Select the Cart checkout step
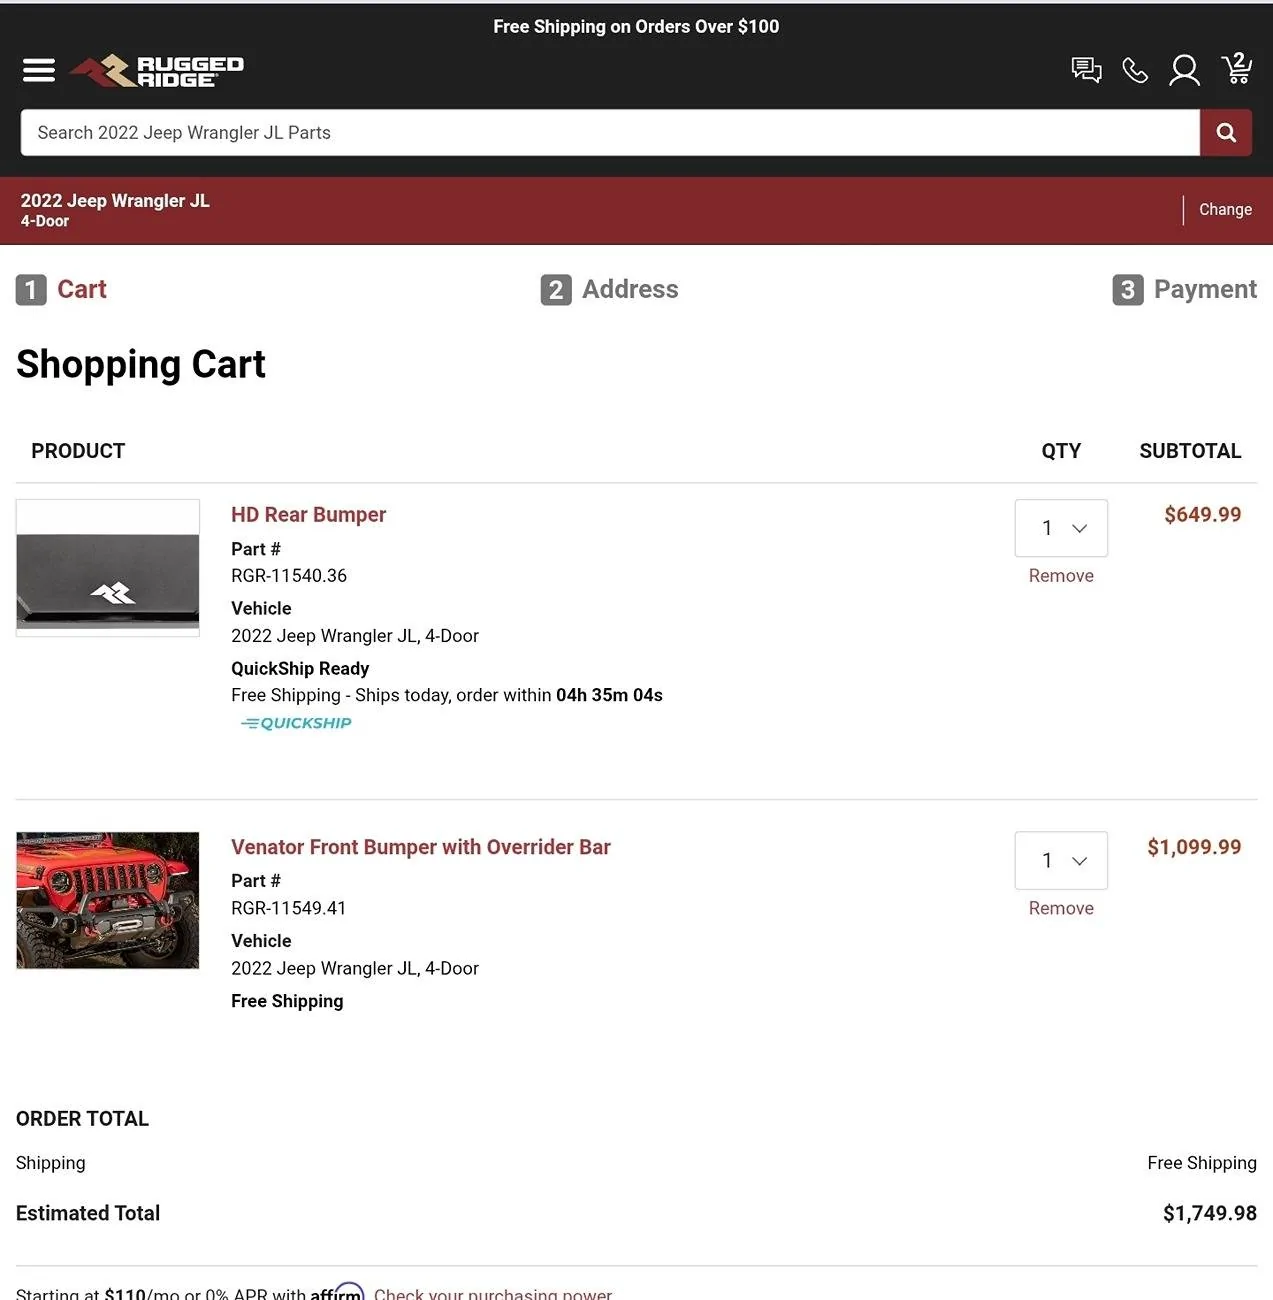Viewport: 1273px width, 1300px height. (x=61, y=289)
